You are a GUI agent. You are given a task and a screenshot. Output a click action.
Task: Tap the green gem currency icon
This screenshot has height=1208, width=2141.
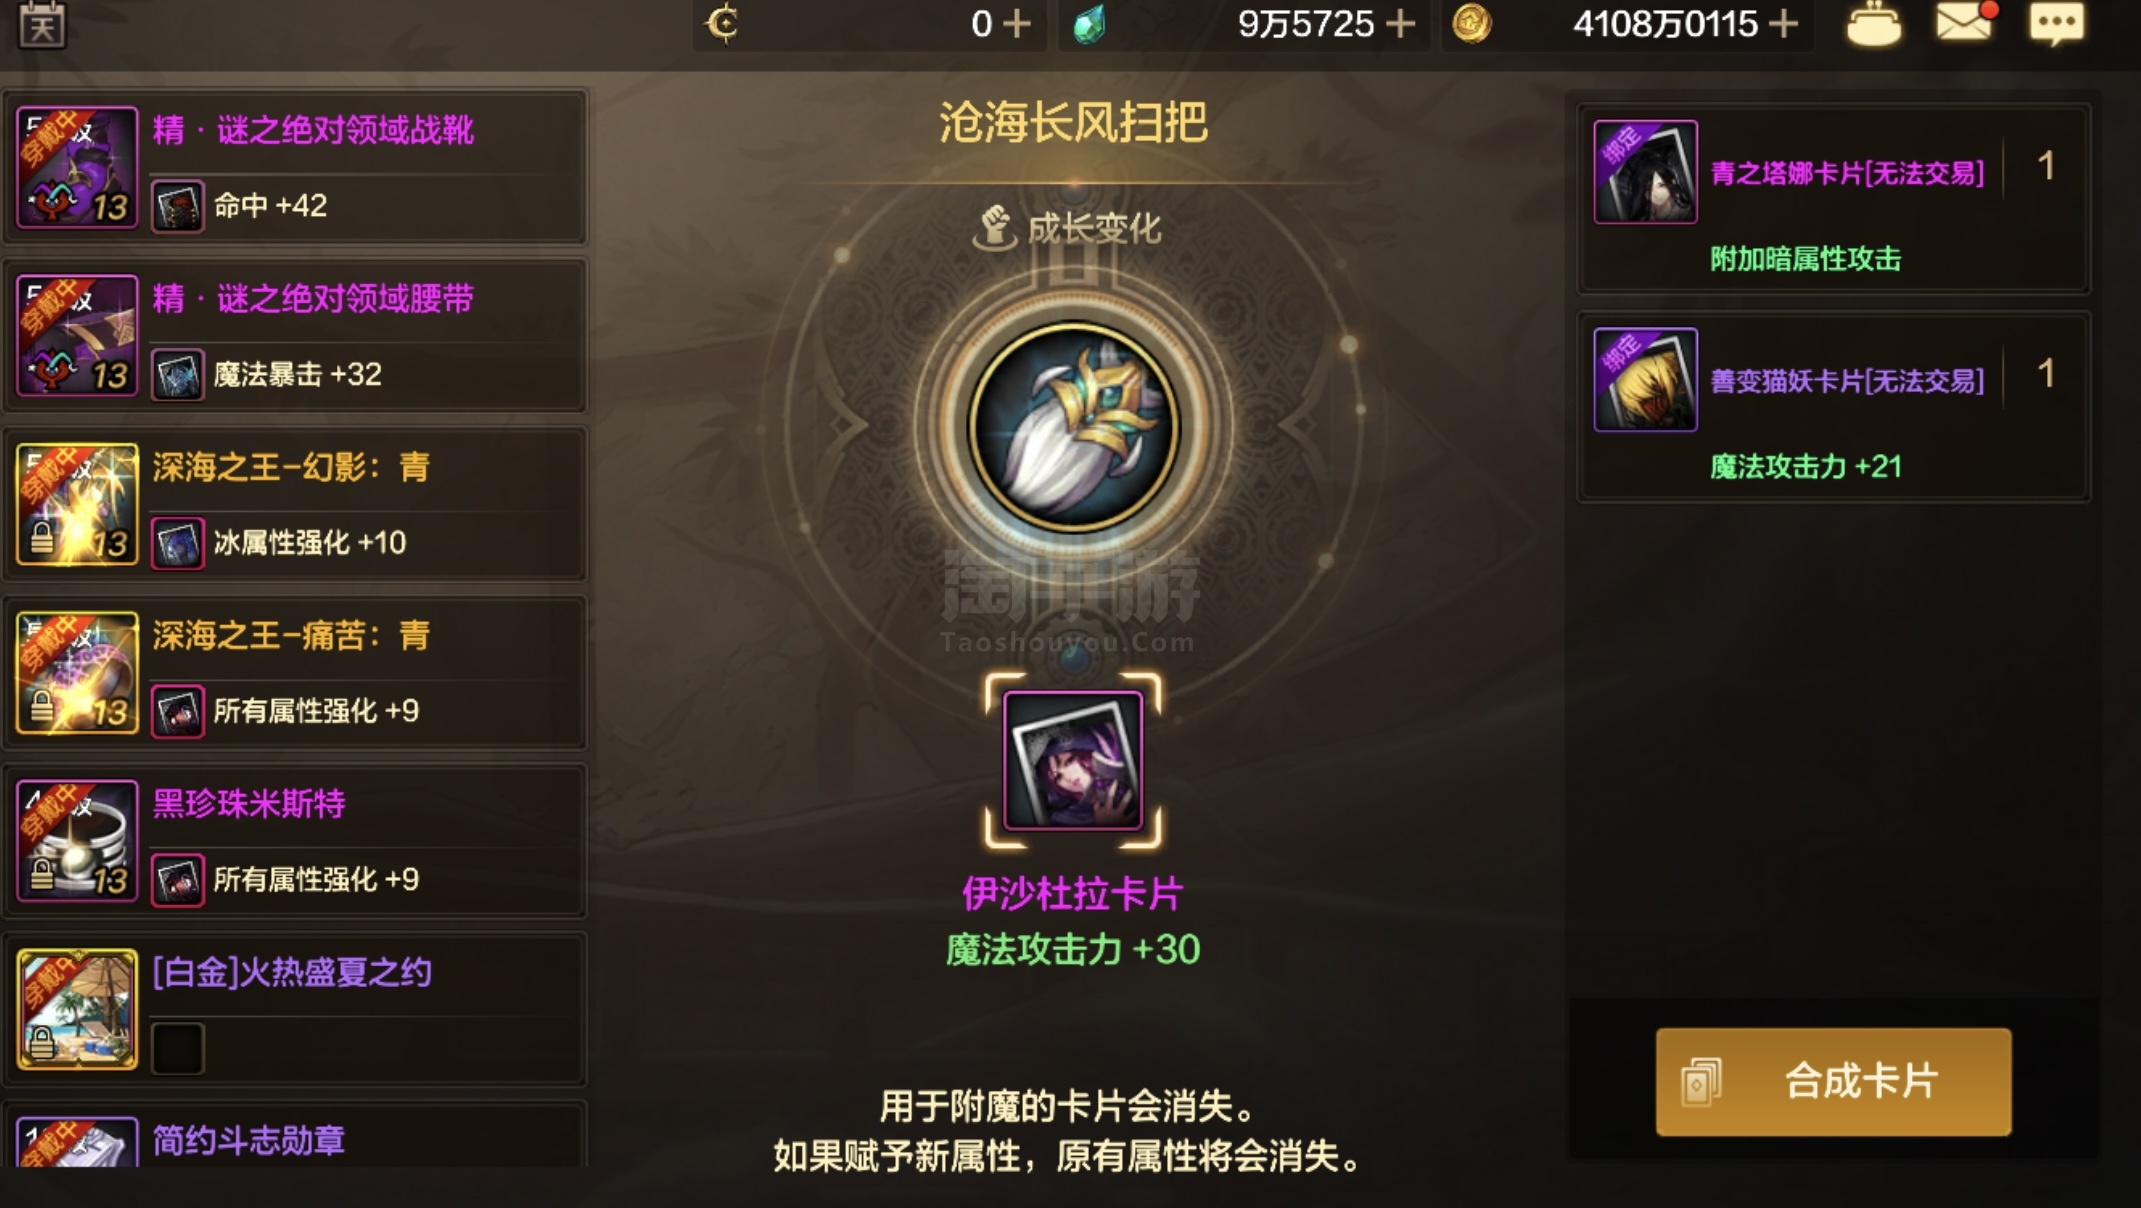(1089, 24)
